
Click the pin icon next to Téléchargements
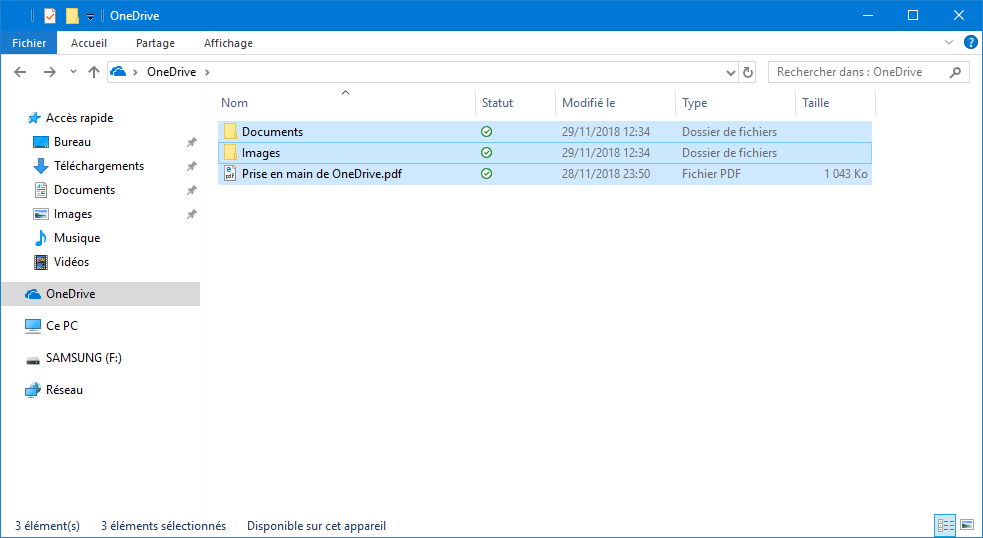pos(191,166)
